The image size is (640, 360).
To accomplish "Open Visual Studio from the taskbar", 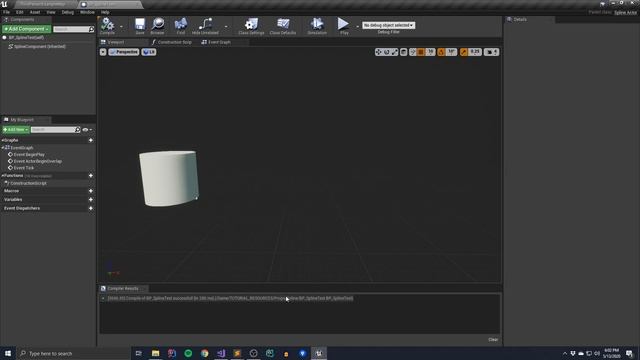I will pyautogui.click(x=221, y=353).
